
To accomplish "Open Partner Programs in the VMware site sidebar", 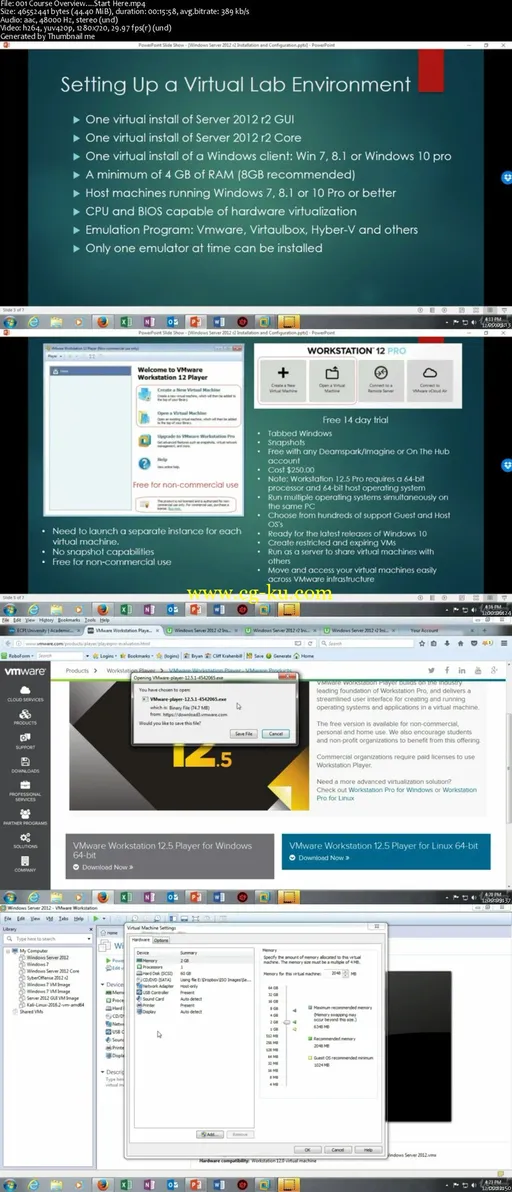I will tap(25, 817).
